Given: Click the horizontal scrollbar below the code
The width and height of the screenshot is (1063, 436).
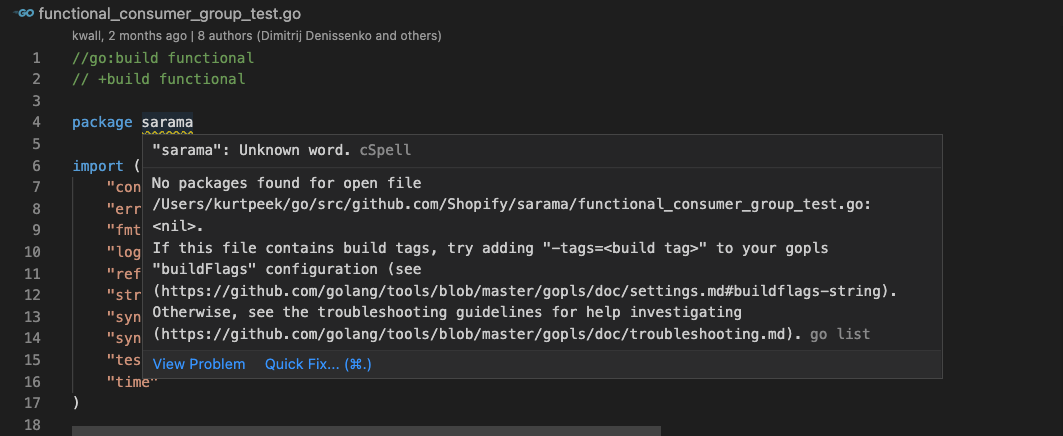Looking at the screenshot, I should [x=366, y=430].
